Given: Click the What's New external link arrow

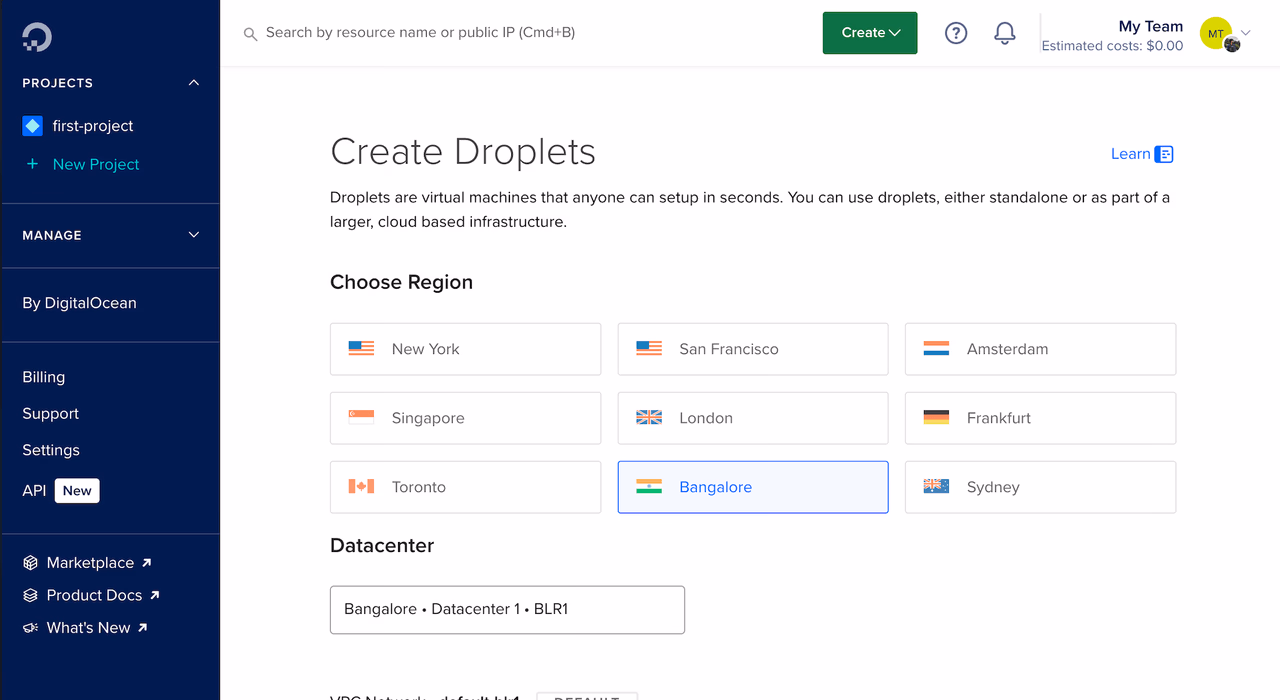Looking at the screenshot, I should pos(142,628).
